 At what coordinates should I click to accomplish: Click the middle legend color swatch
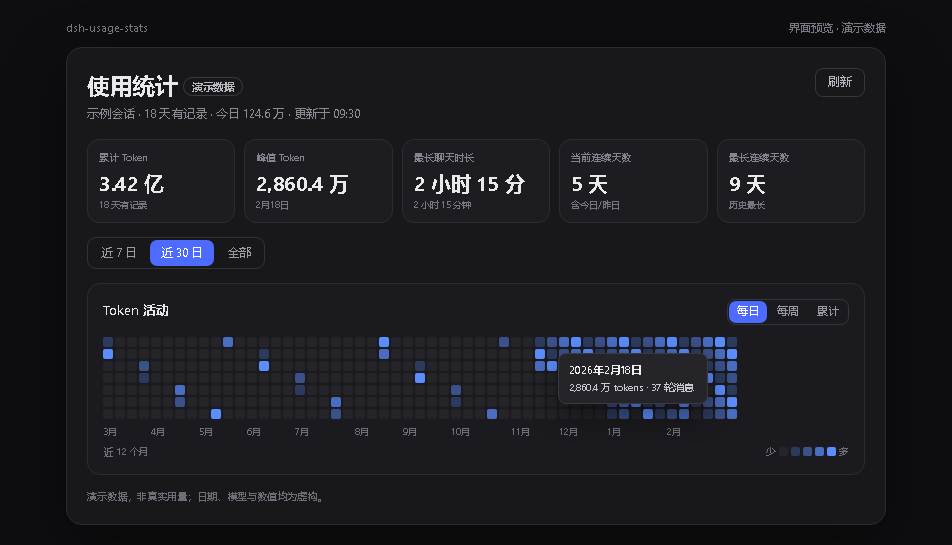[808, 452]
